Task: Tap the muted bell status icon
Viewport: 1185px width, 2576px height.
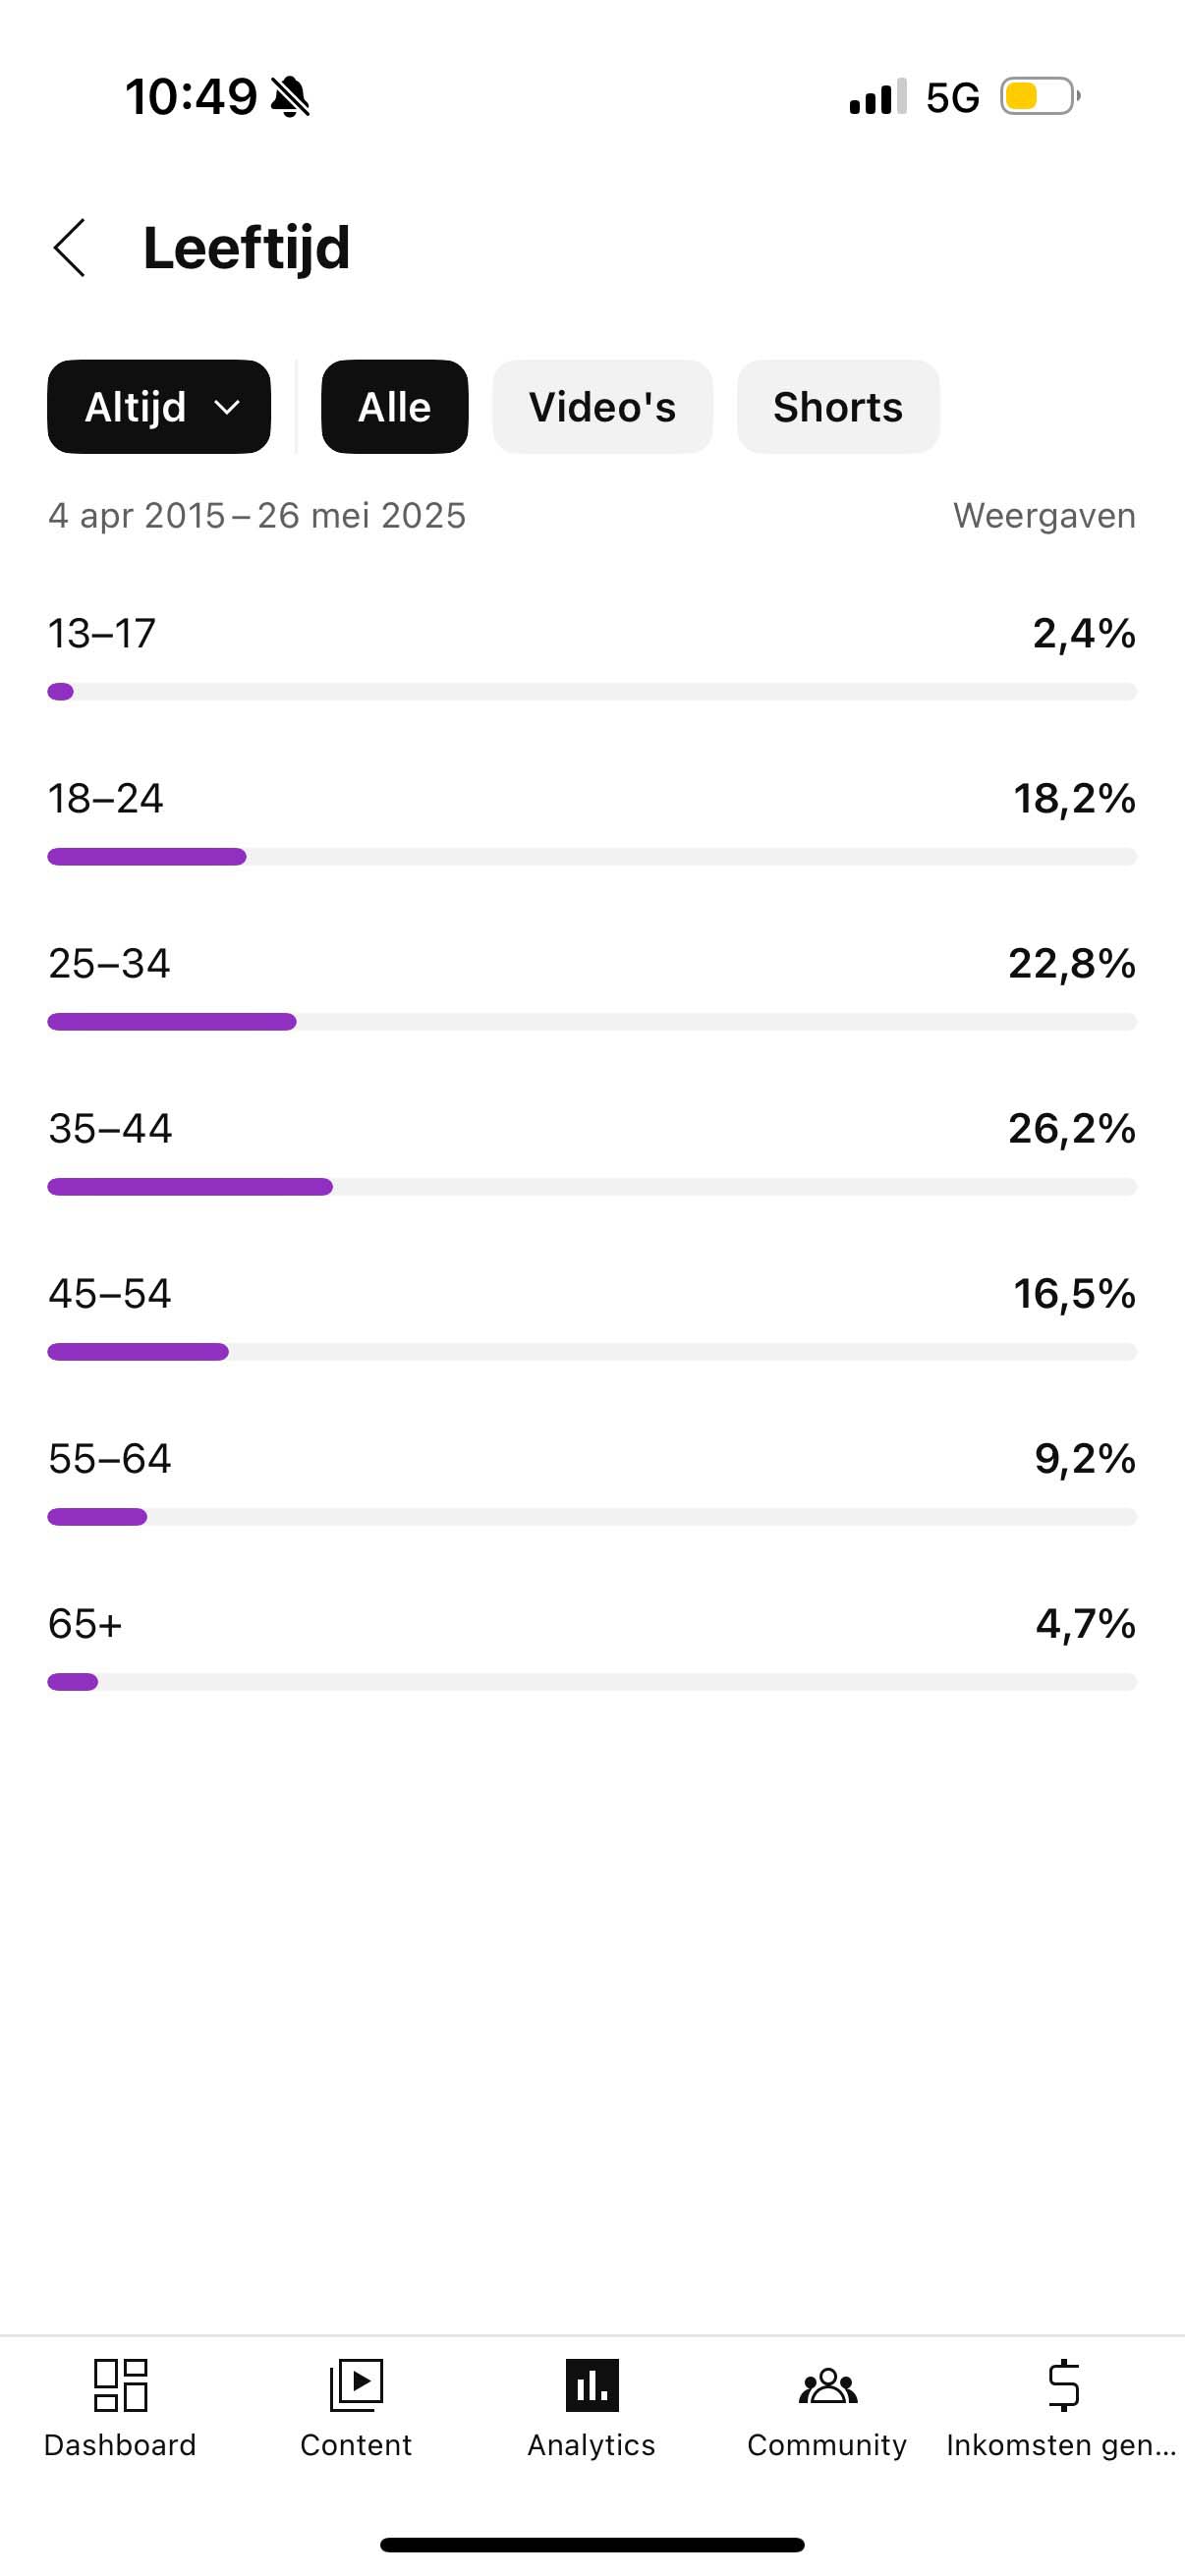Action: click(x=290, y=97)
